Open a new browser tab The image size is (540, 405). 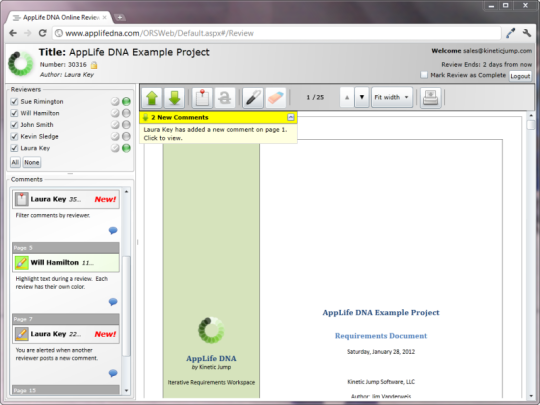(120, 18)
